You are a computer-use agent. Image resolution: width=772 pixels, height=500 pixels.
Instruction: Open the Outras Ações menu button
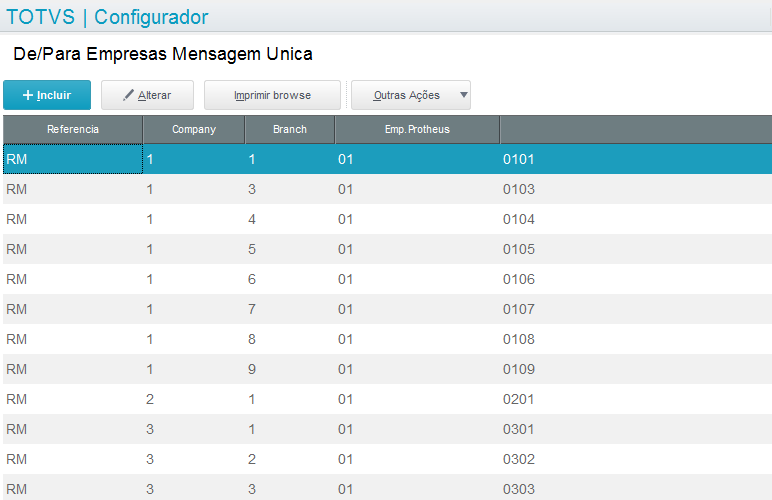coord(411,95)
